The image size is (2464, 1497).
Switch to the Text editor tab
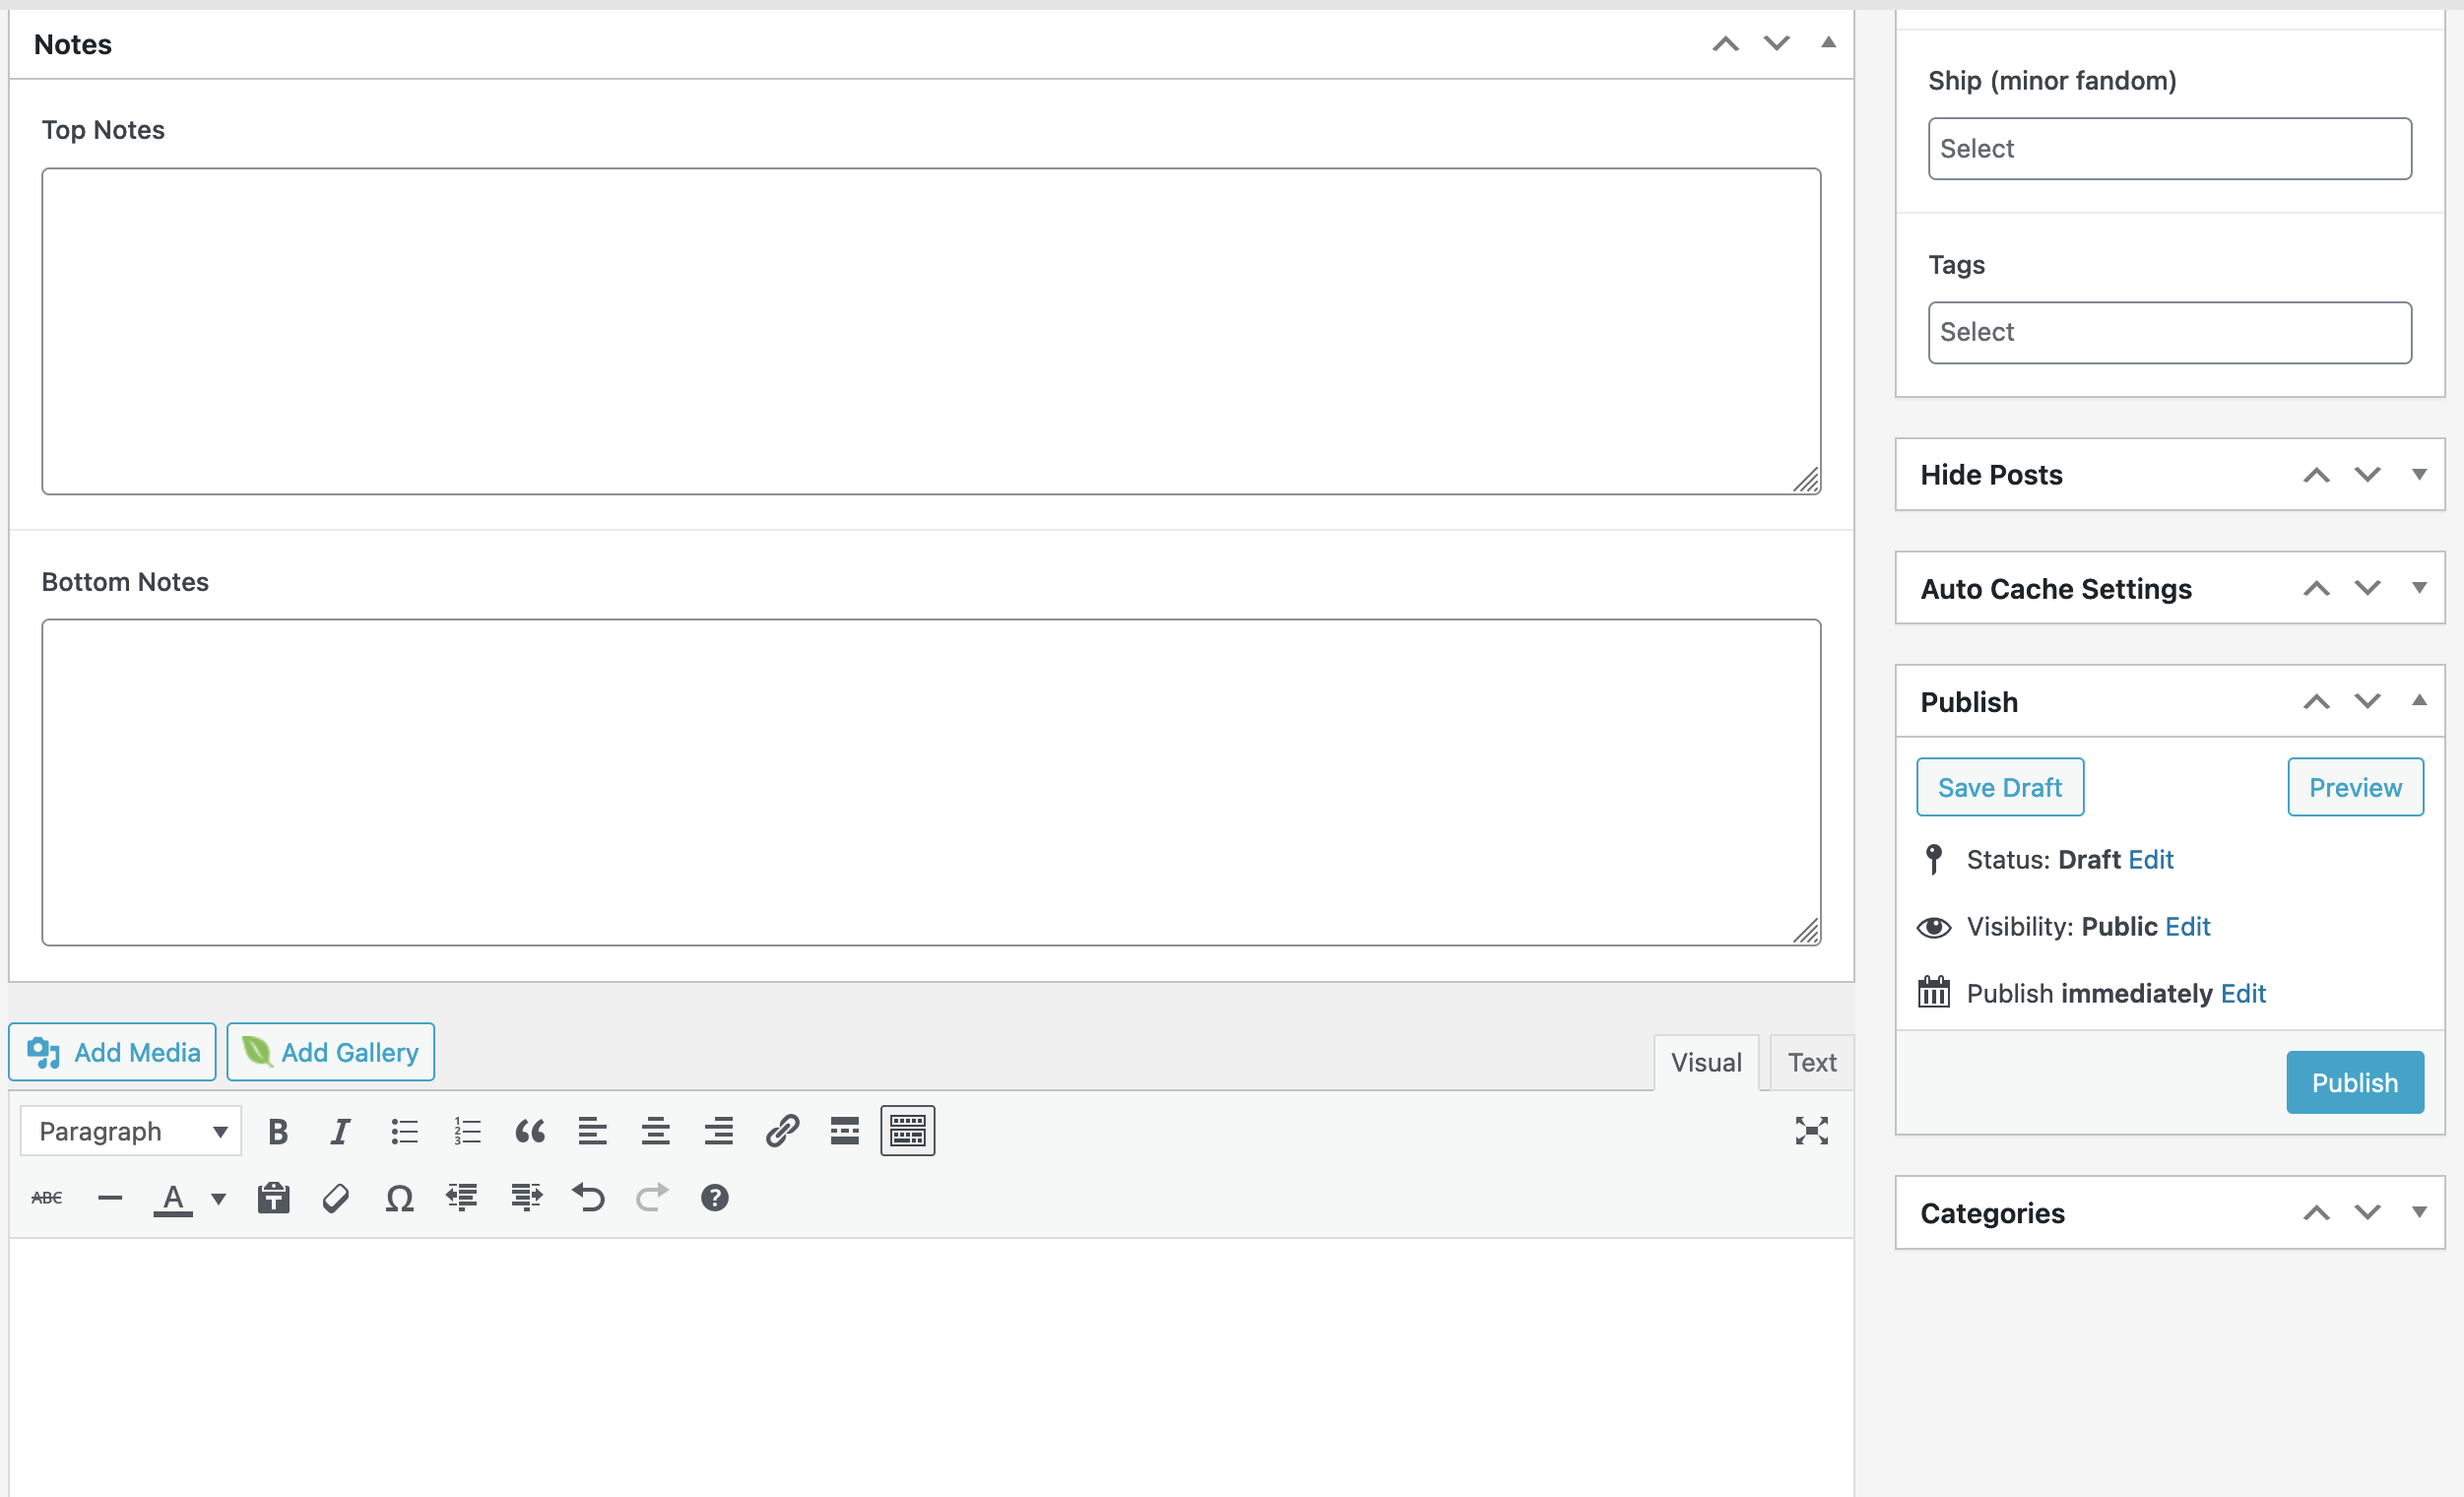1811,1061
